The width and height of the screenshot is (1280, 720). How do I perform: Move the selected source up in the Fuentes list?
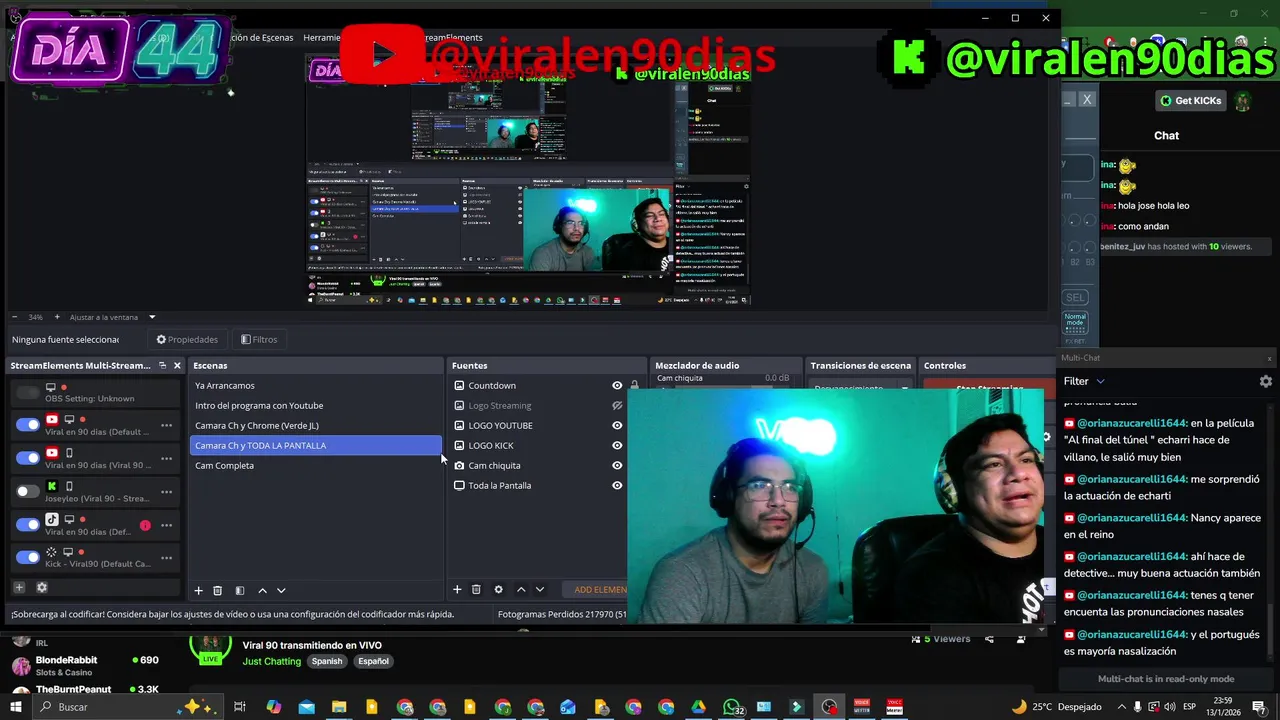click(x=520, y=590)
